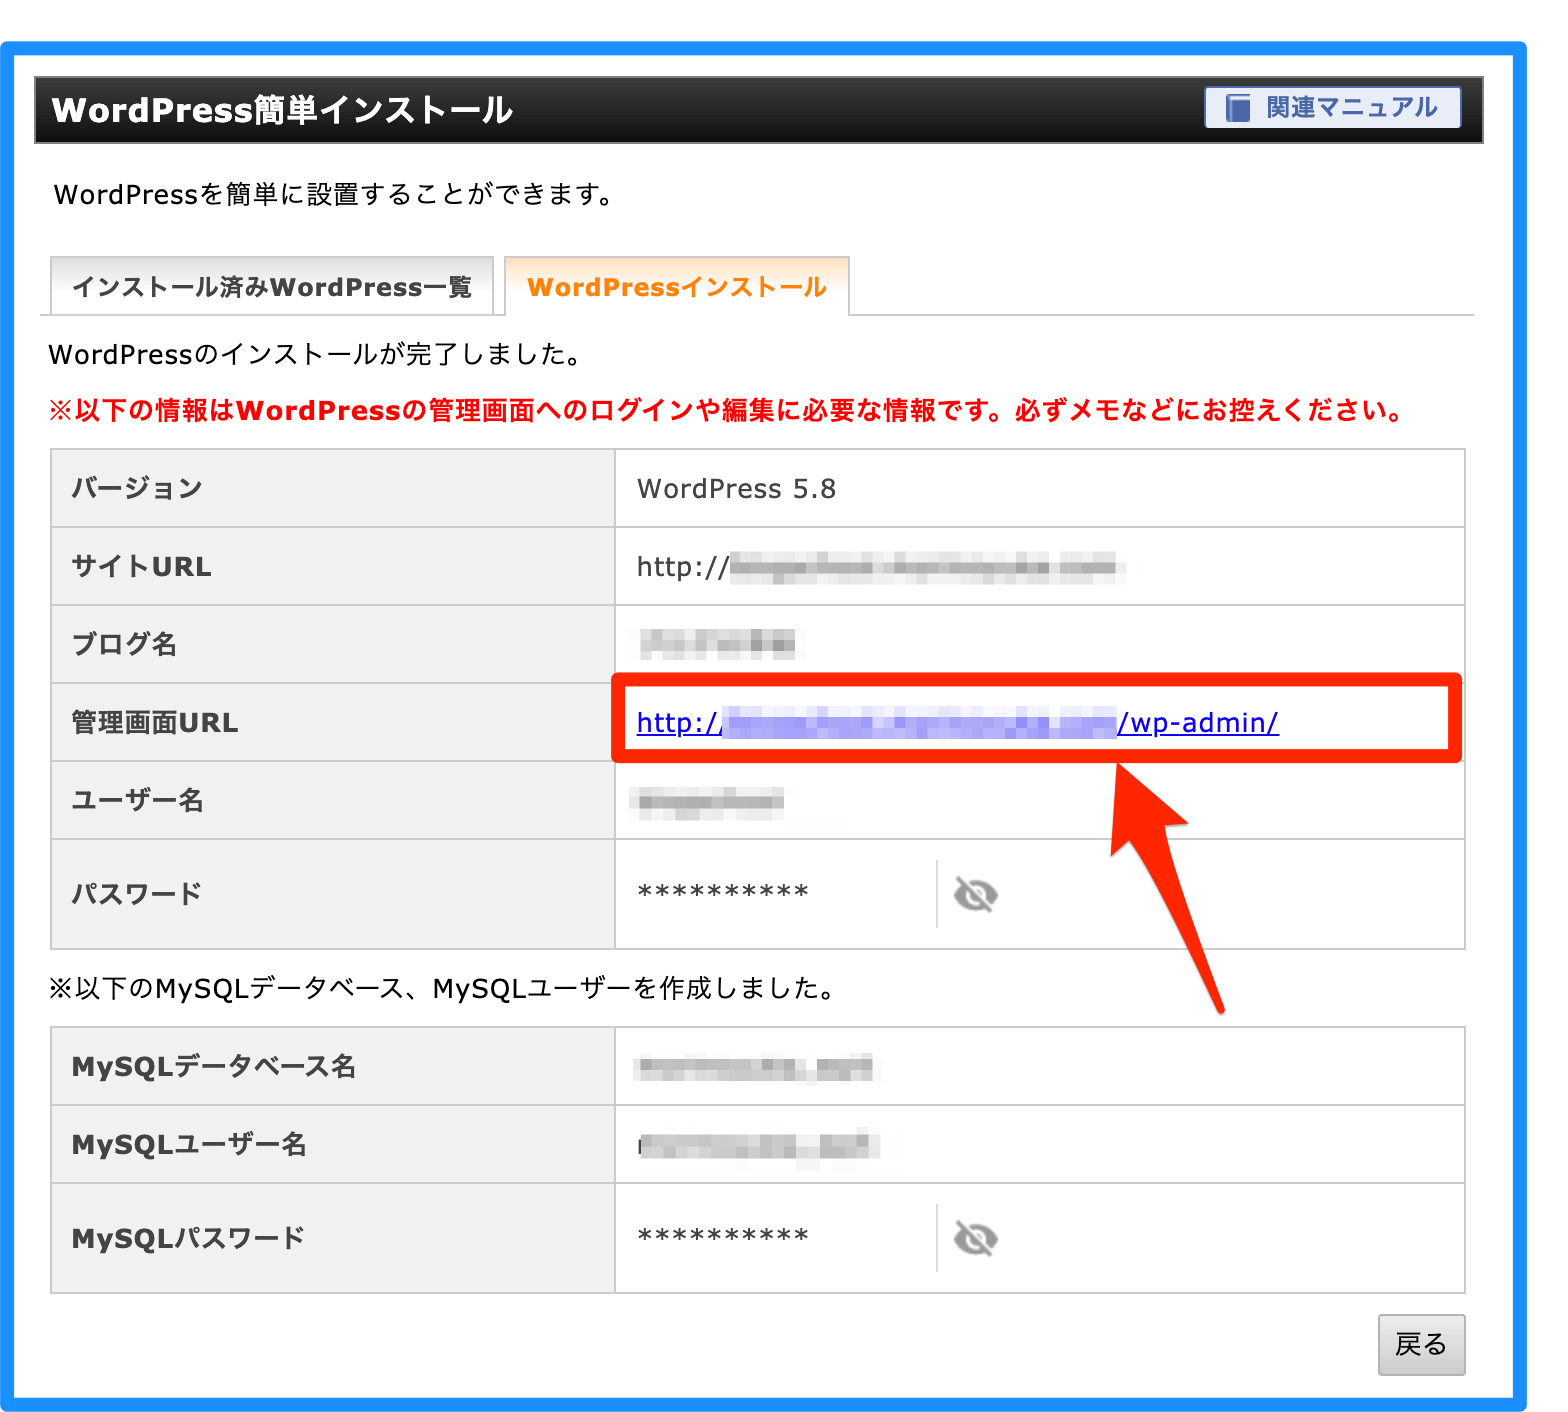1568x1412 pixels.
Task: Click the サイトURL row label
Action: (141, 566)
